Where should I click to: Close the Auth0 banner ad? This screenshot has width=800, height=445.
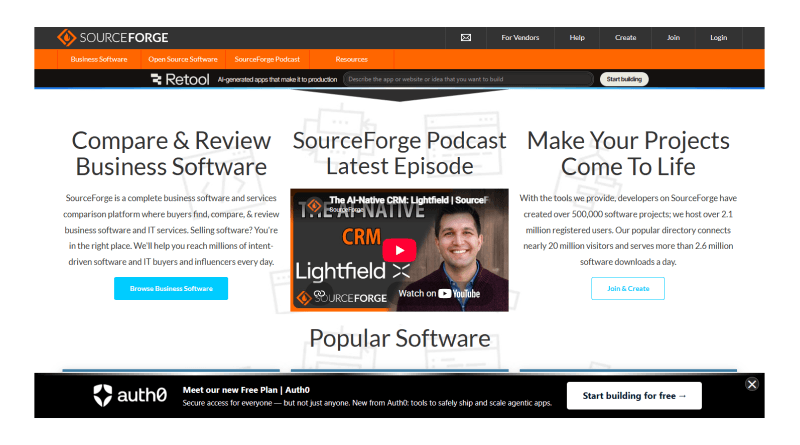click(752, 384)
